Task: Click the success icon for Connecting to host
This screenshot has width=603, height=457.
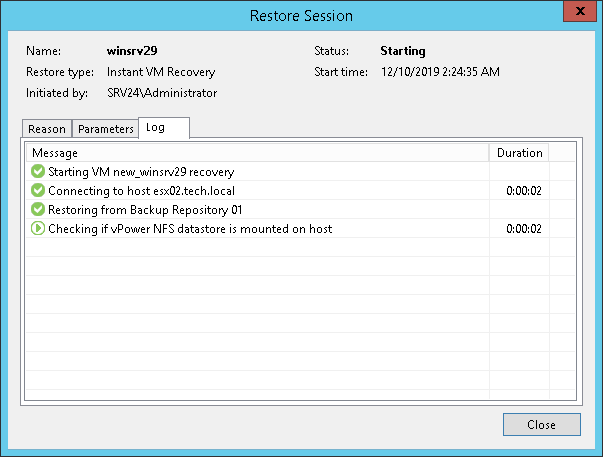Action: 39,191
